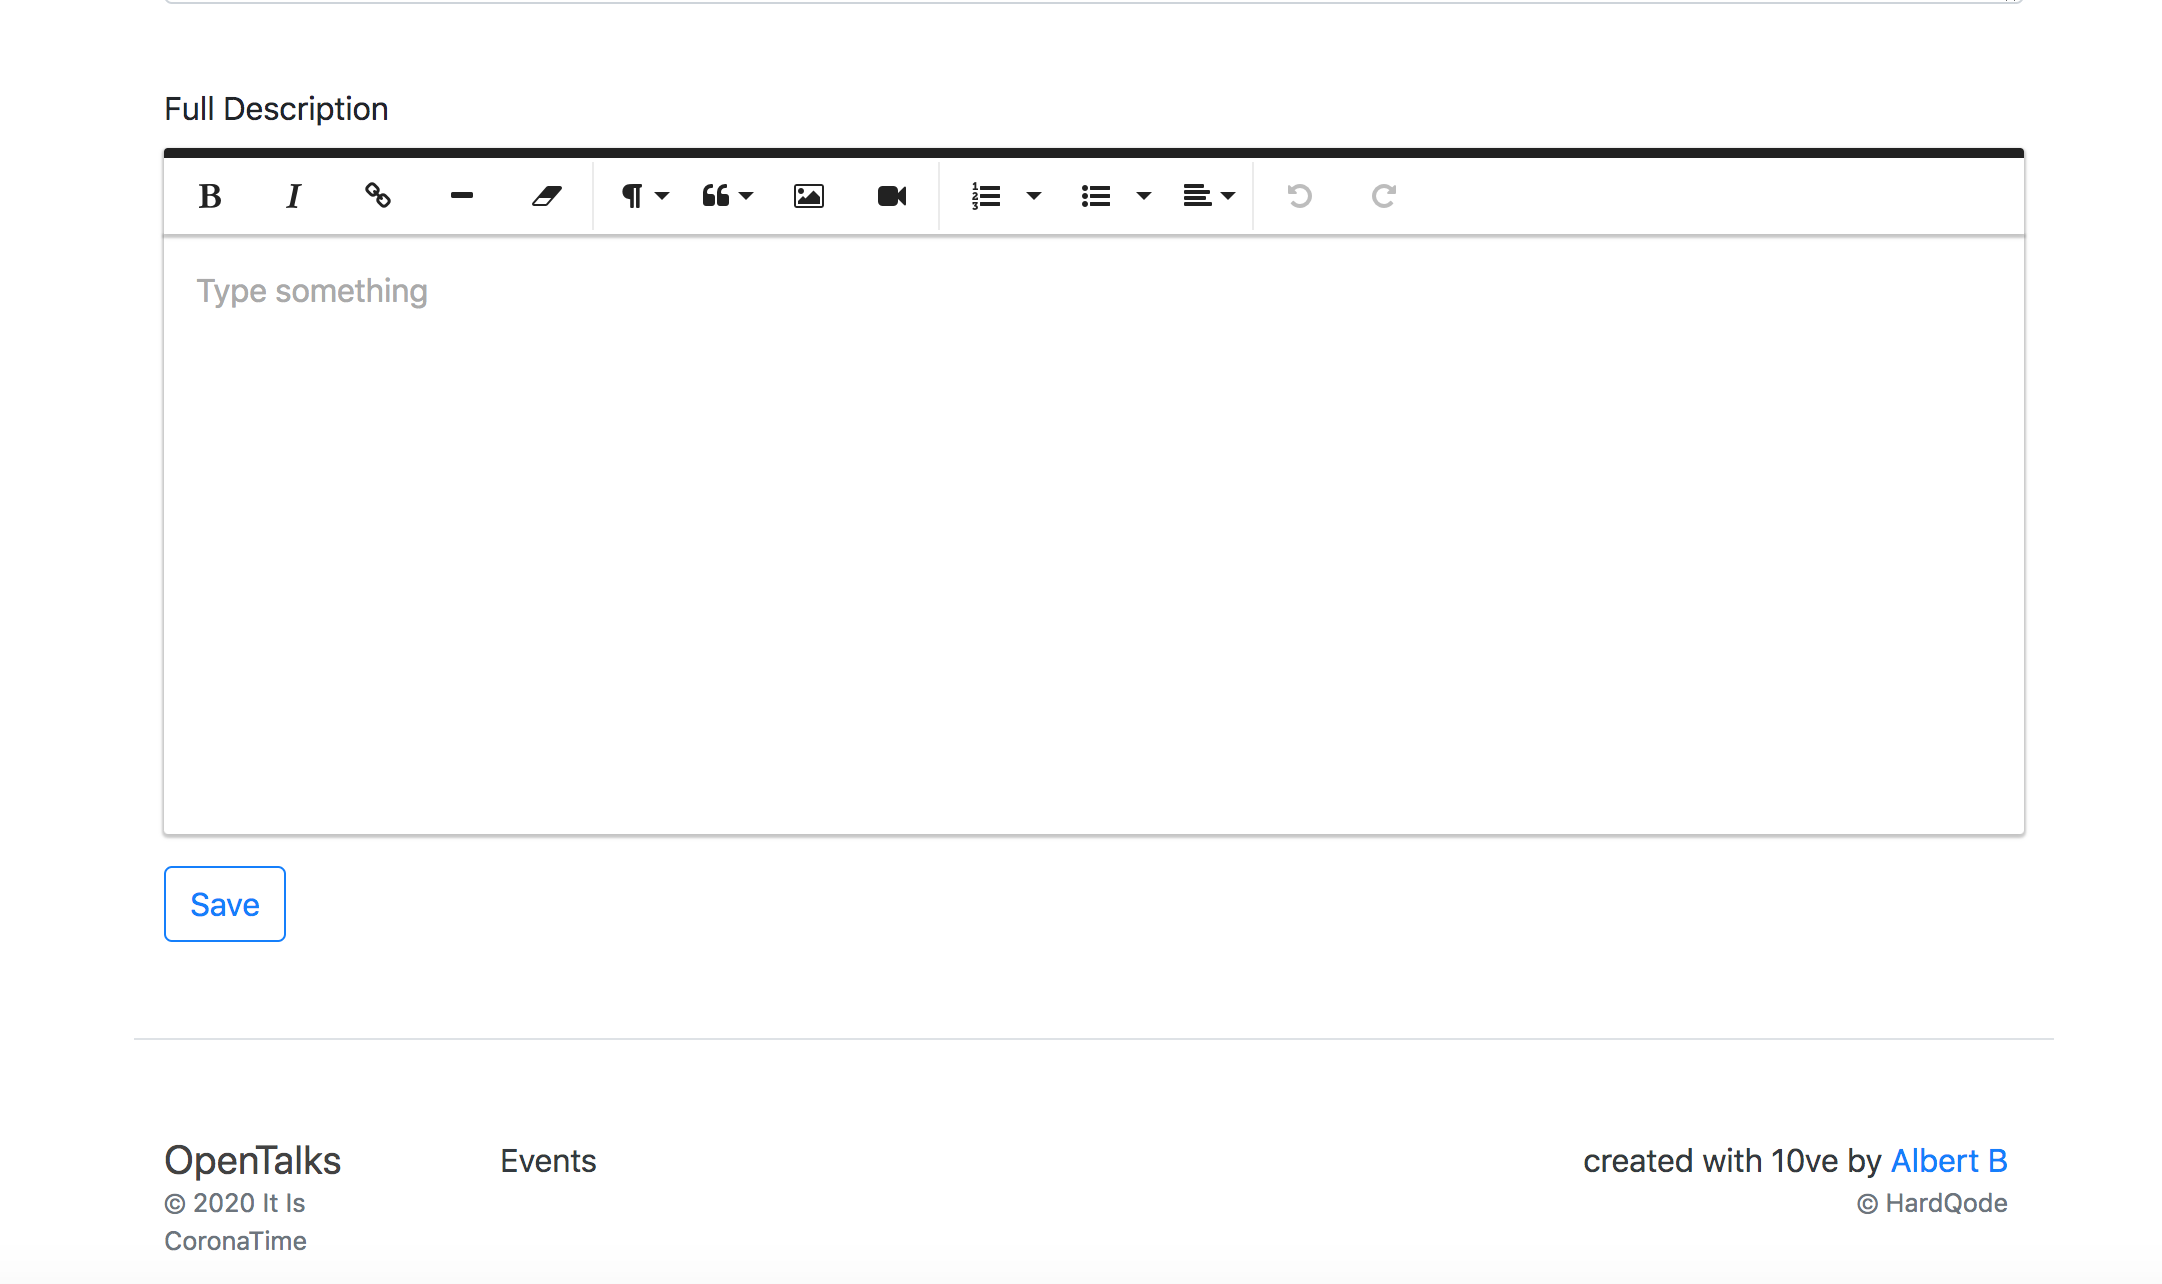2162x1284 pixels.
Task: Insert a horizontal line
Action: pyautogui.click(x=461, y=196)
